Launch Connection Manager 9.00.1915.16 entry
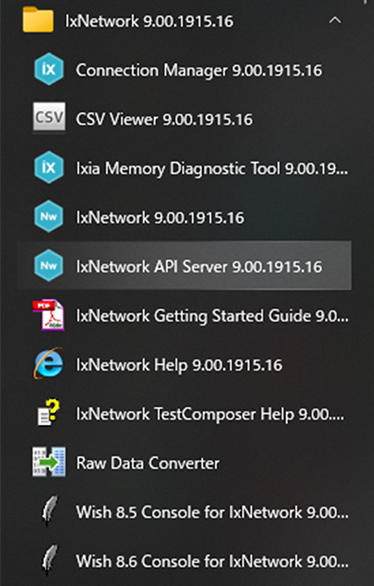Image resolution: width=374 pixels, height=586 pixels. click(x=184, y=70)
